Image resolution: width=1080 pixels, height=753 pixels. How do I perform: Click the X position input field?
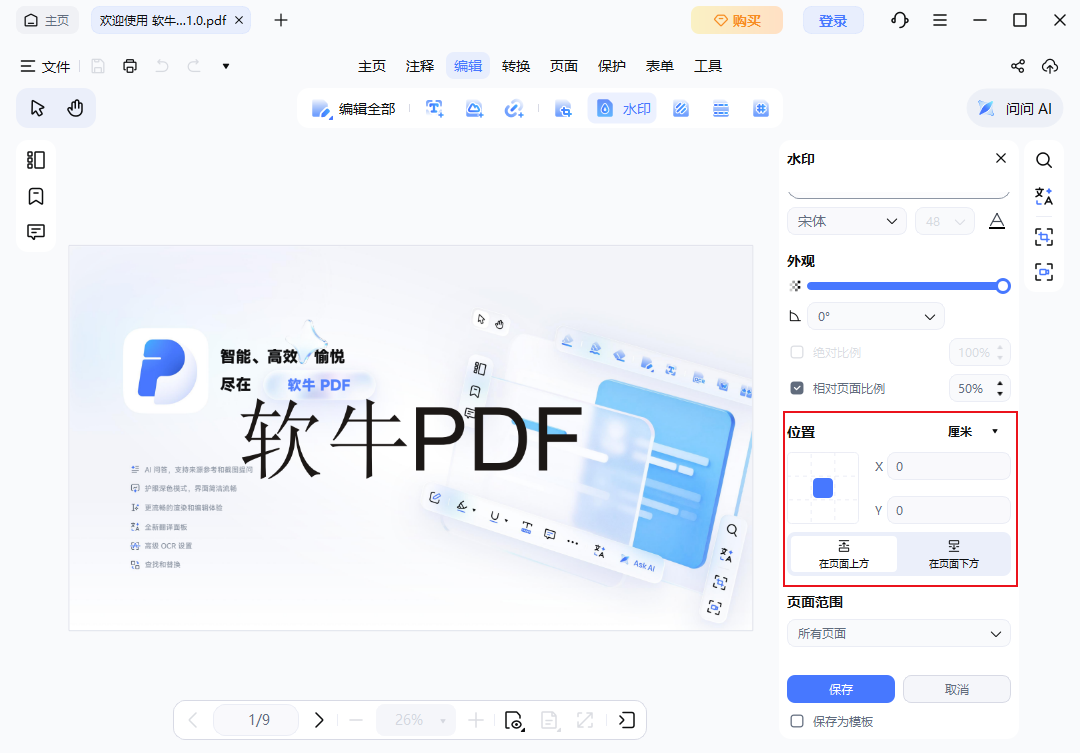tap(948, 466)
